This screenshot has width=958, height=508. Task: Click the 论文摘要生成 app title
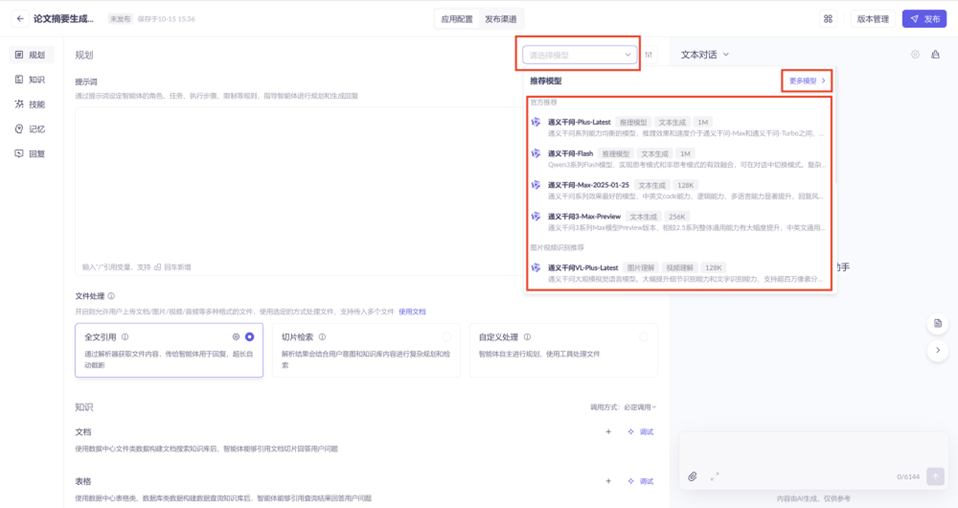[x=64, y=19]
